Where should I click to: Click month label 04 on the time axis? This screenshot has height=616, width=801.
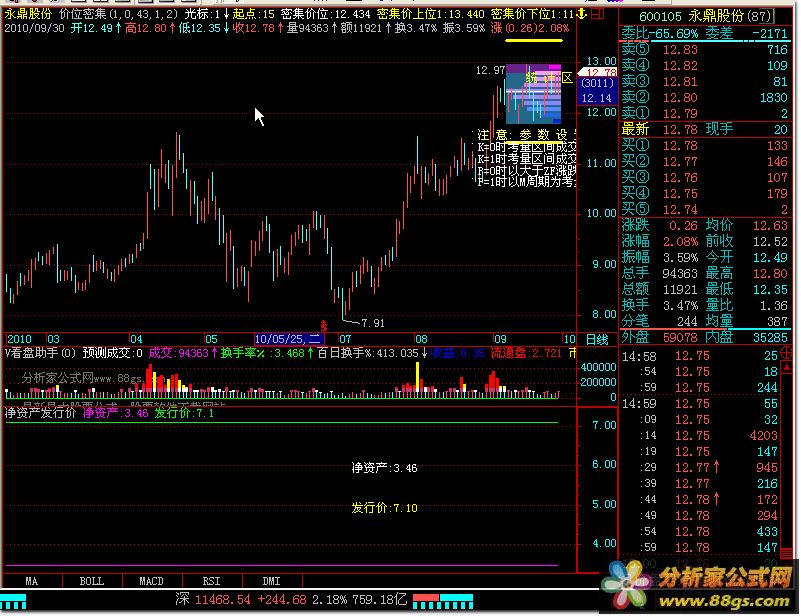coord(136,339)
